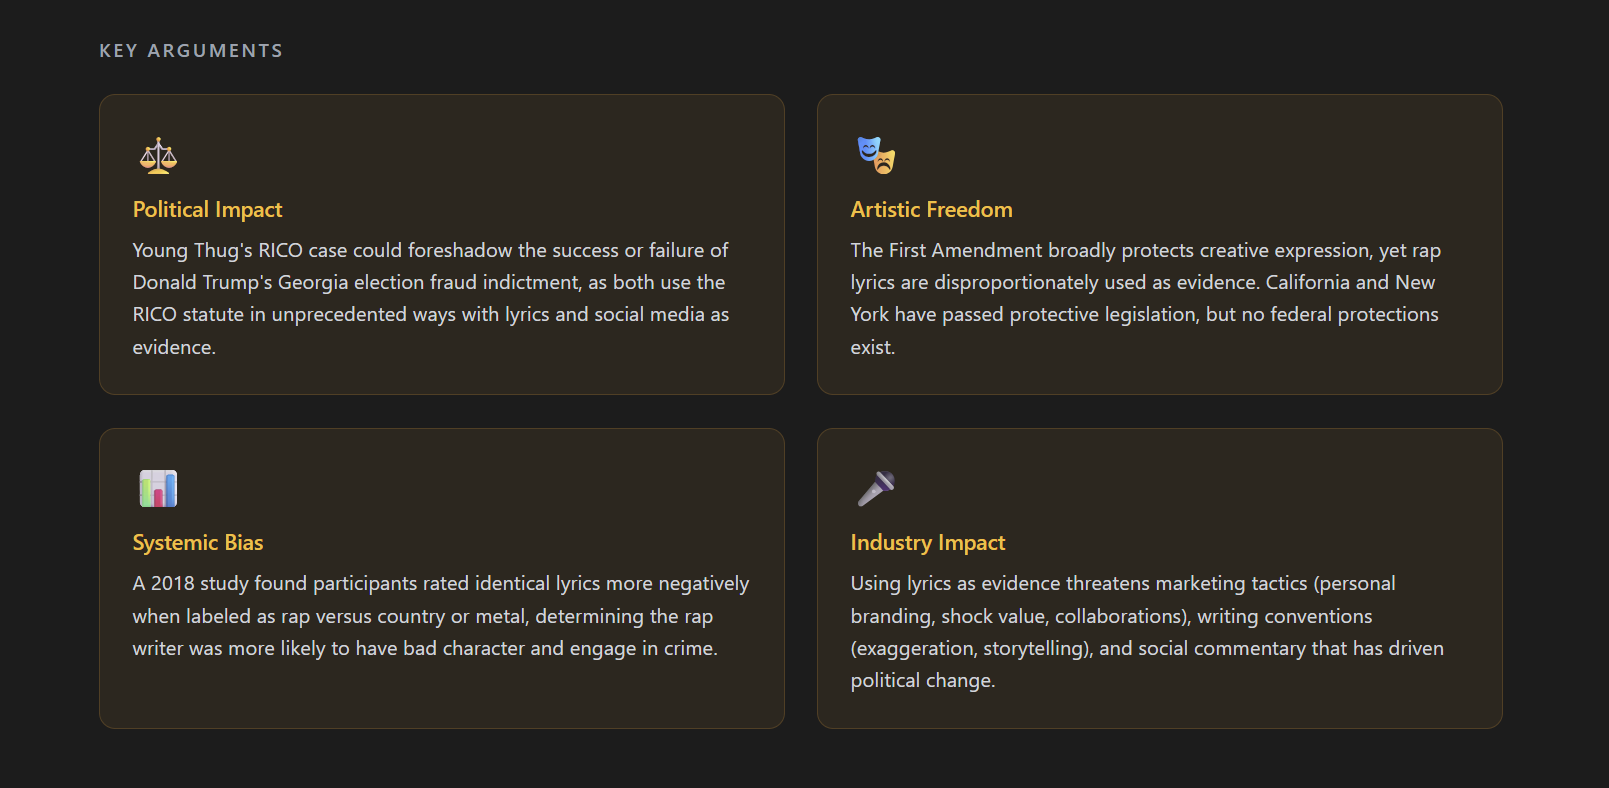The width and height of the screenshot is (1609, 788).
Task: Click the lyrics-as-evidence marketing tactics paragraph
Action: (x=1146, y=632)
